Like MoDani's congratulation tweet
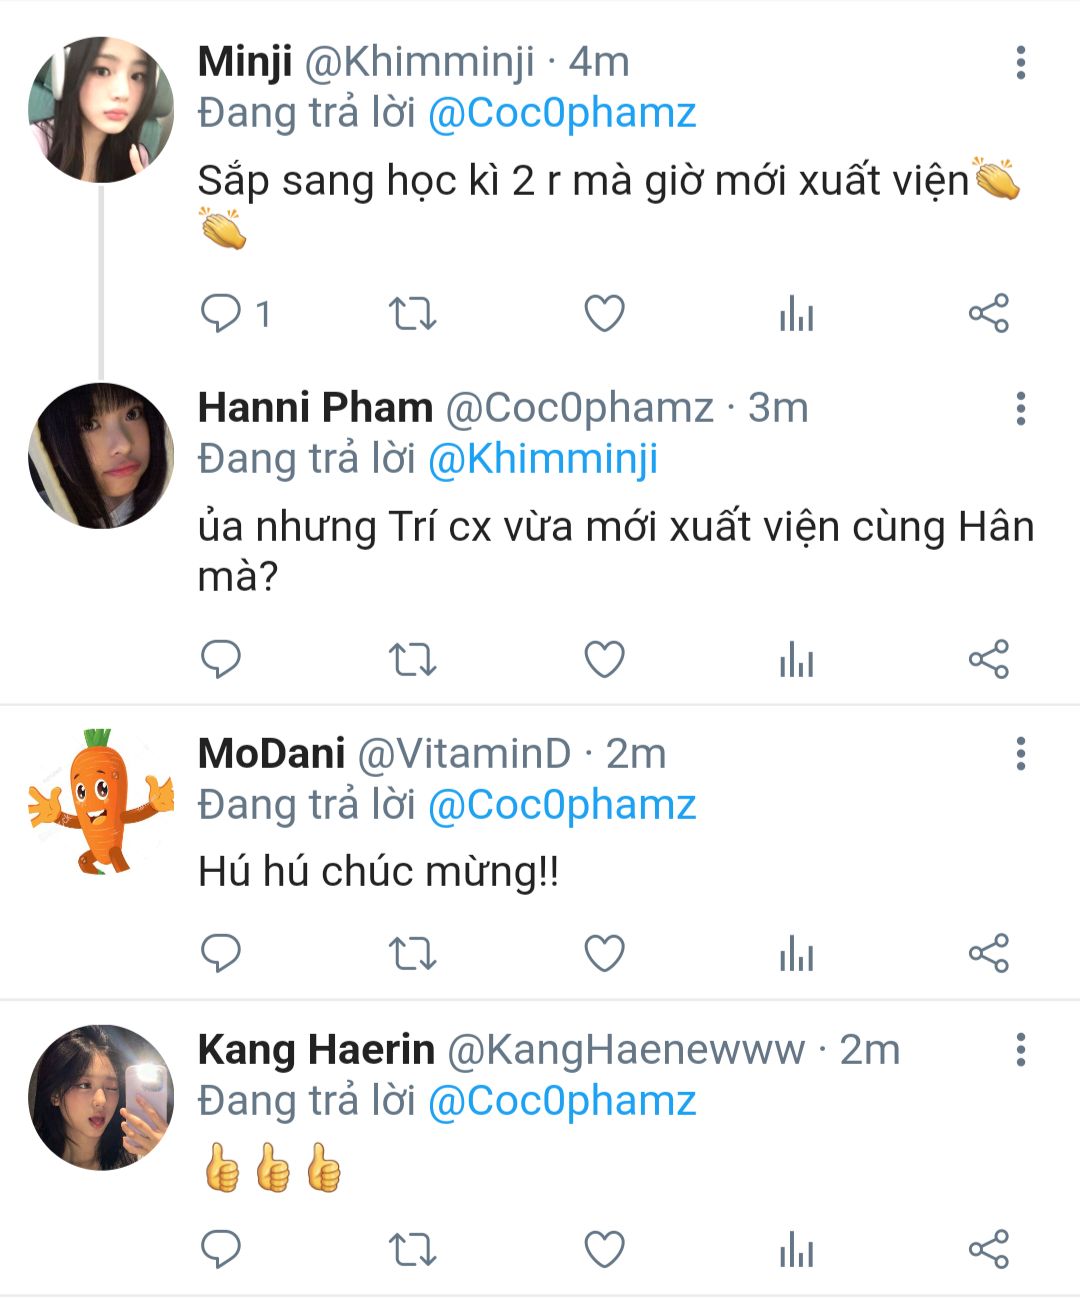 pyautogui.click(x=604, y=954)
